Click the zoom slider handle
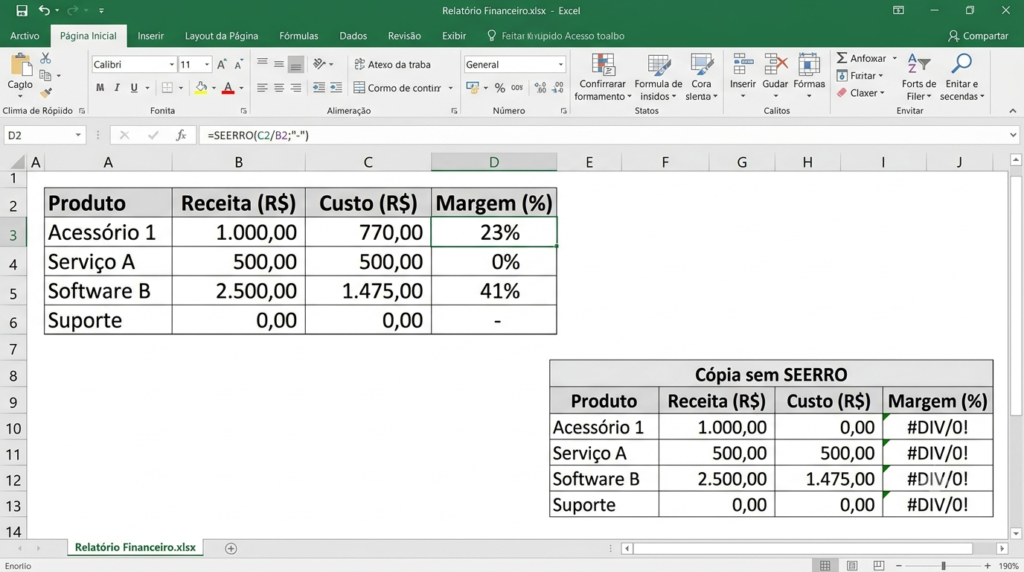The image size is (1024, 572). (943, 565)
